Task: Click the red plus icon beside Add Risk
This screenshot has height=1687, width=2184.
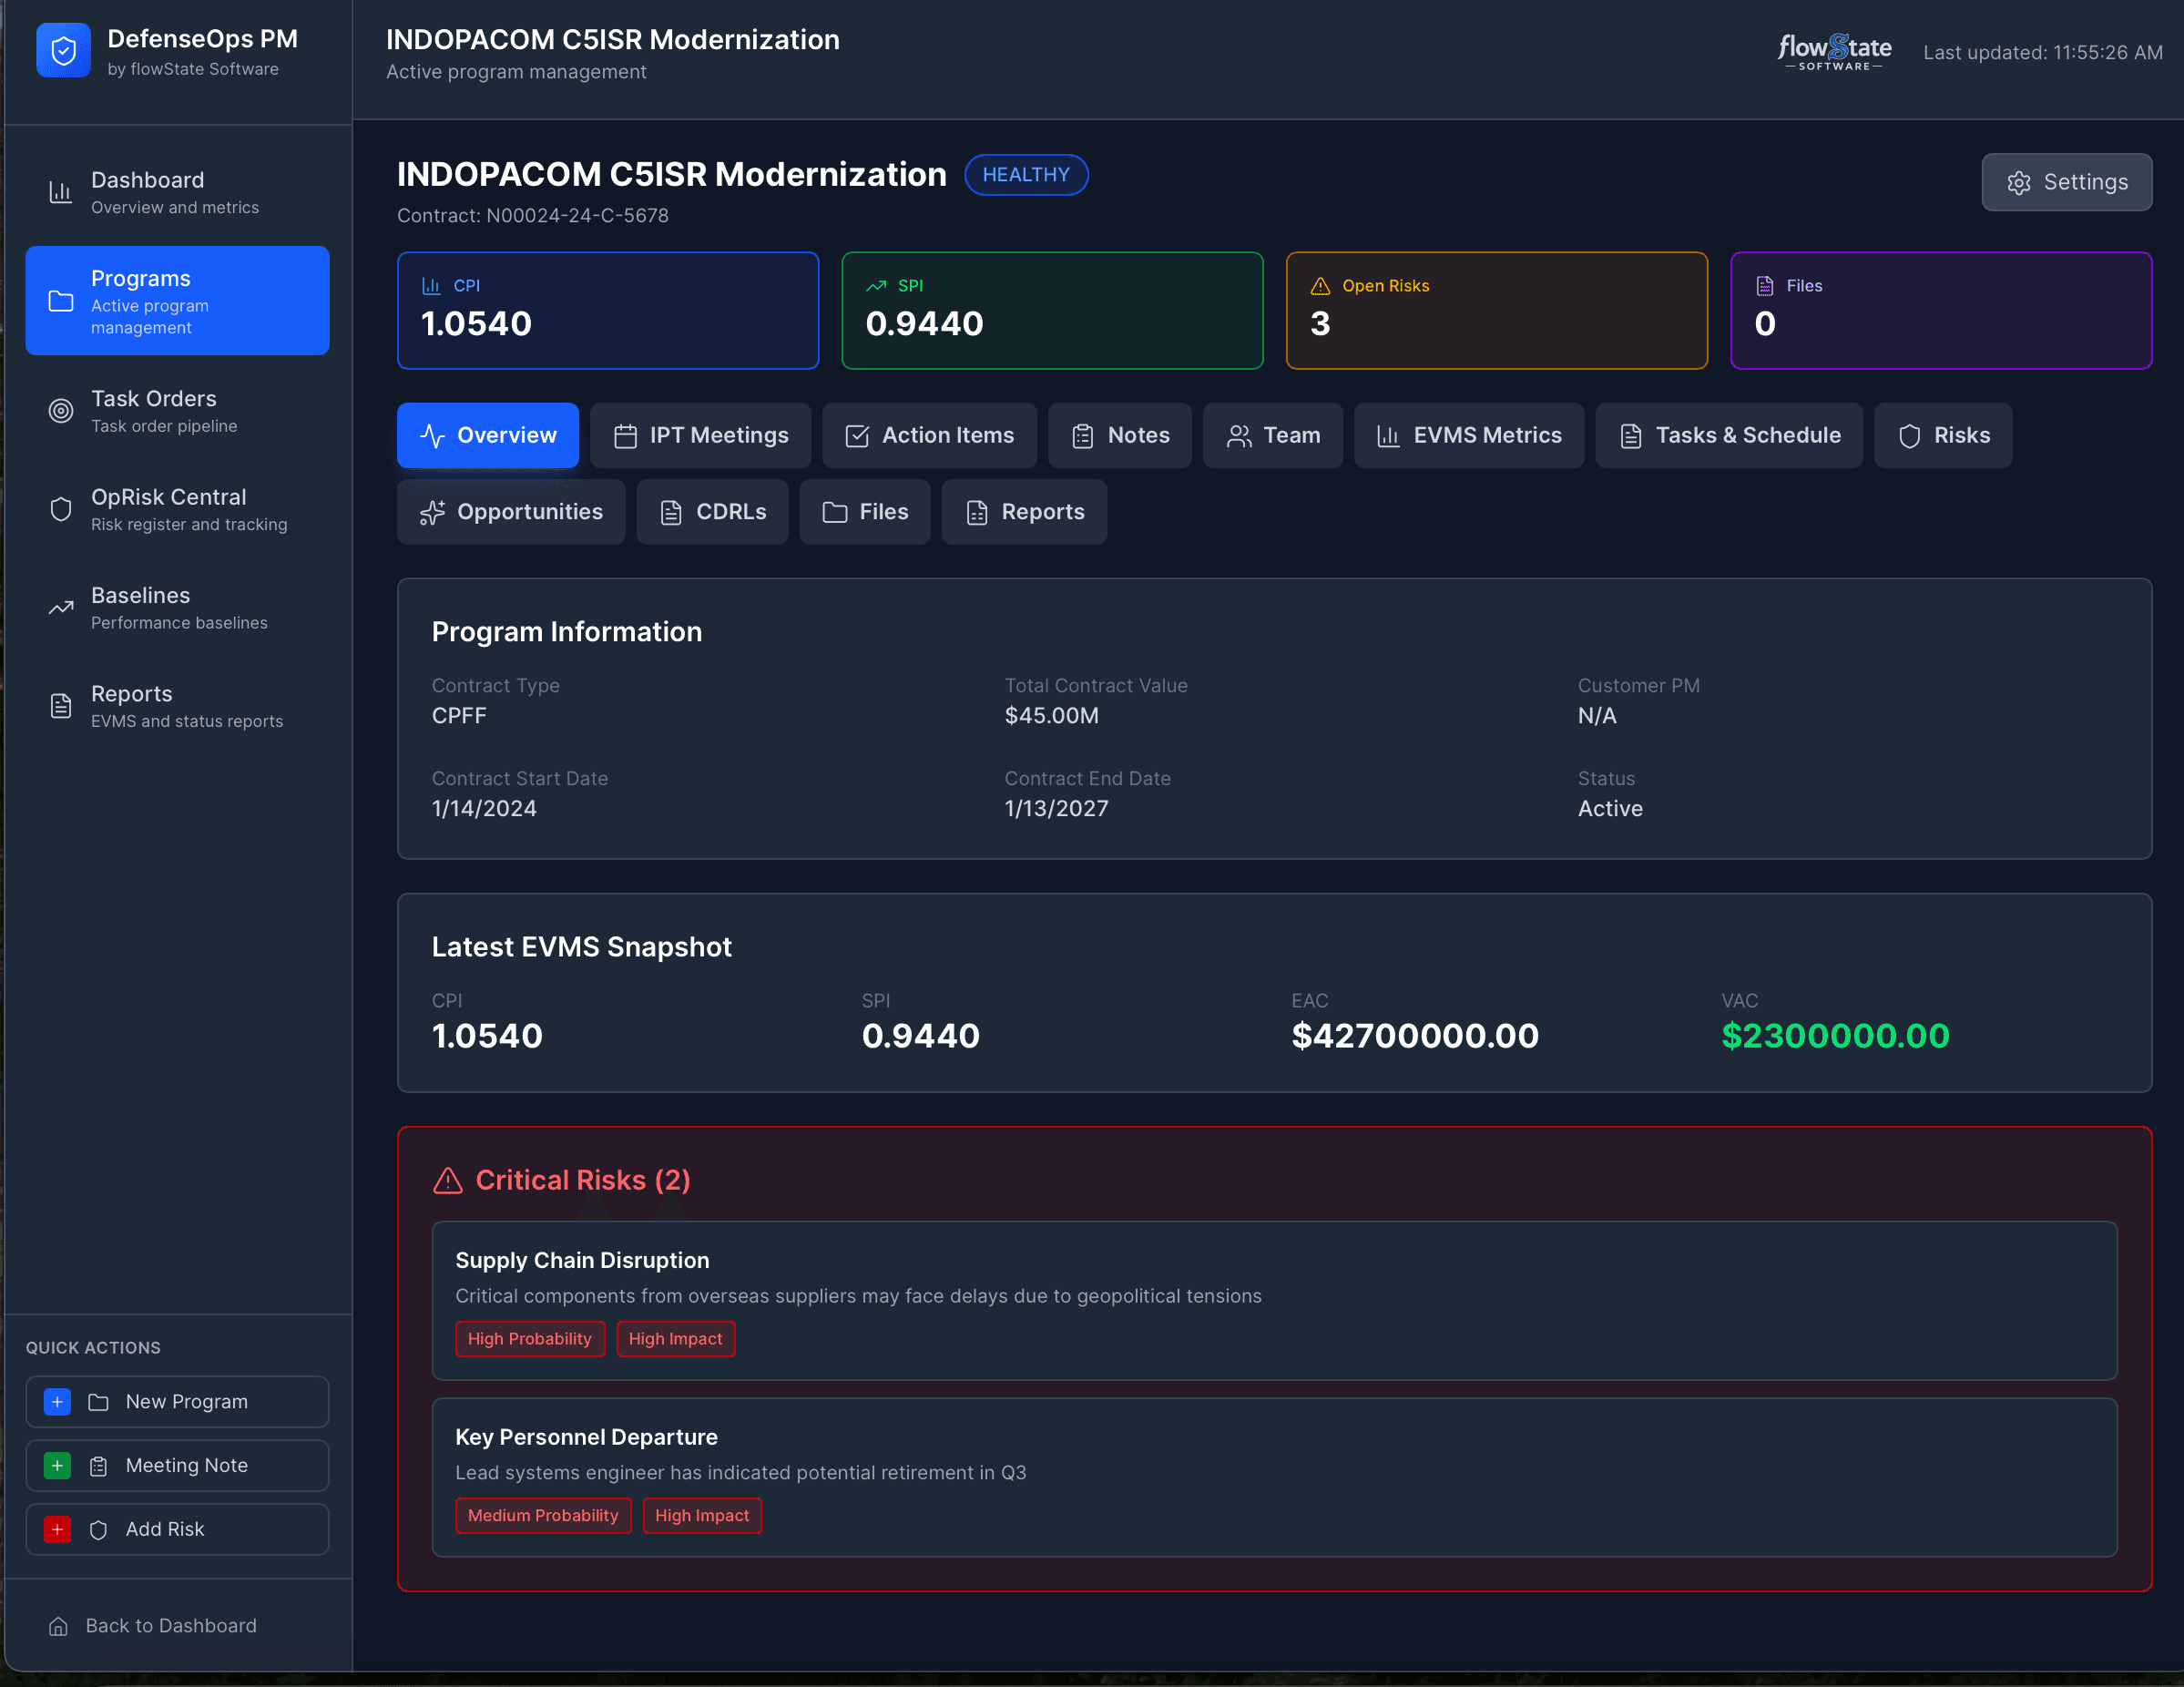Action: pos(57,1530)
